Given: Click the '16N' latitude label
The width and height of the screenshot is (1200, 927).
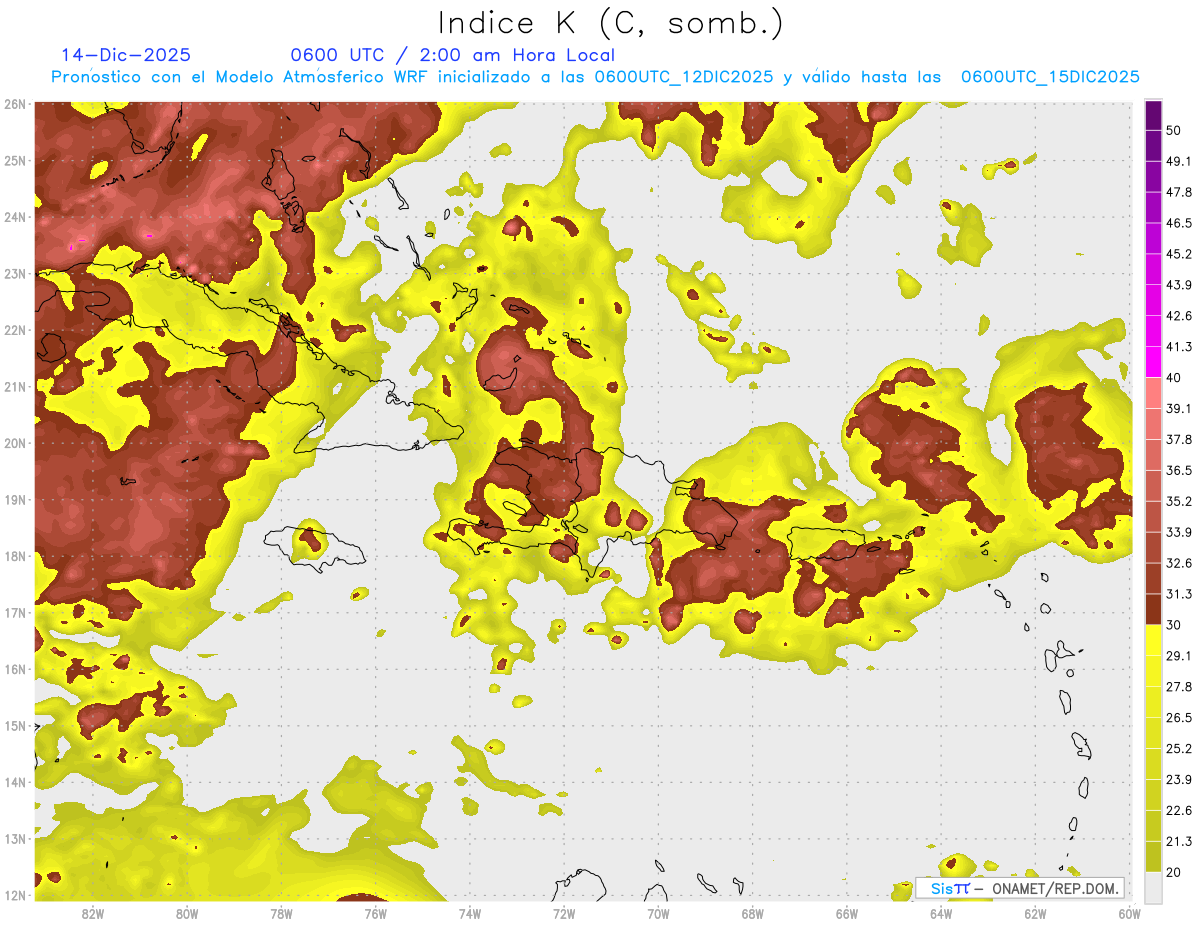Looking at the screenshot, I should click(14, 669).
